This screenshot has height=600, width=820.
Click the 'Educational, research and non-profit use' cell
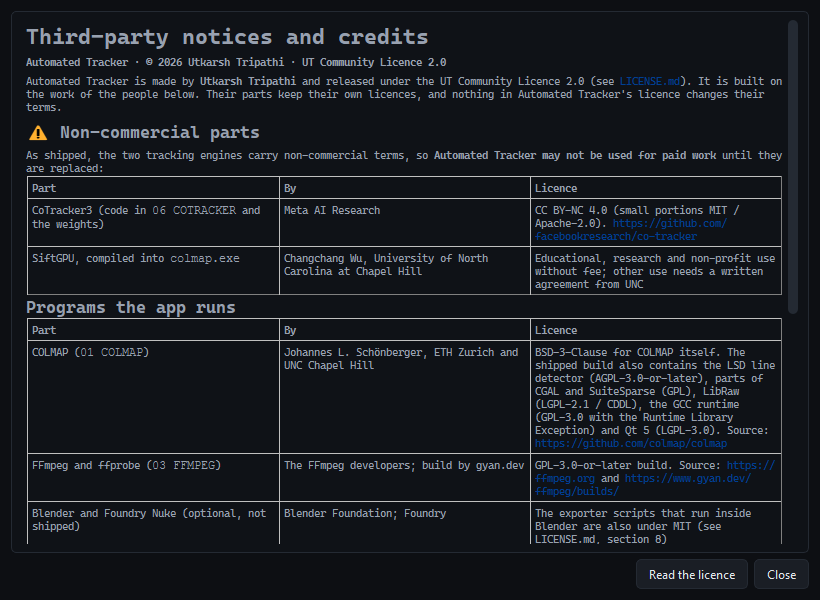pyautogui.click(x=656, y=270)
